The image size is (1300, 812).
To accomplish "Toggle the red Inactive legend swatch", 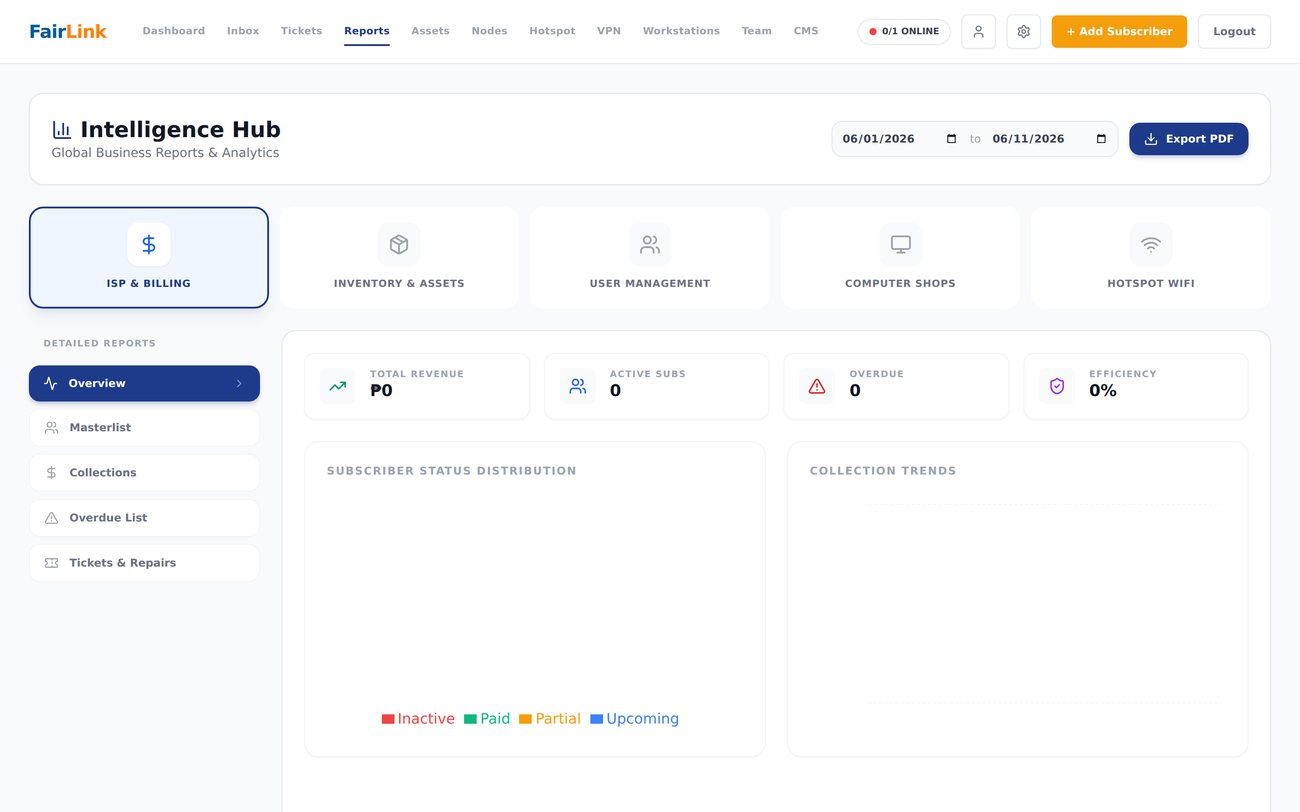I will [388, 719].
